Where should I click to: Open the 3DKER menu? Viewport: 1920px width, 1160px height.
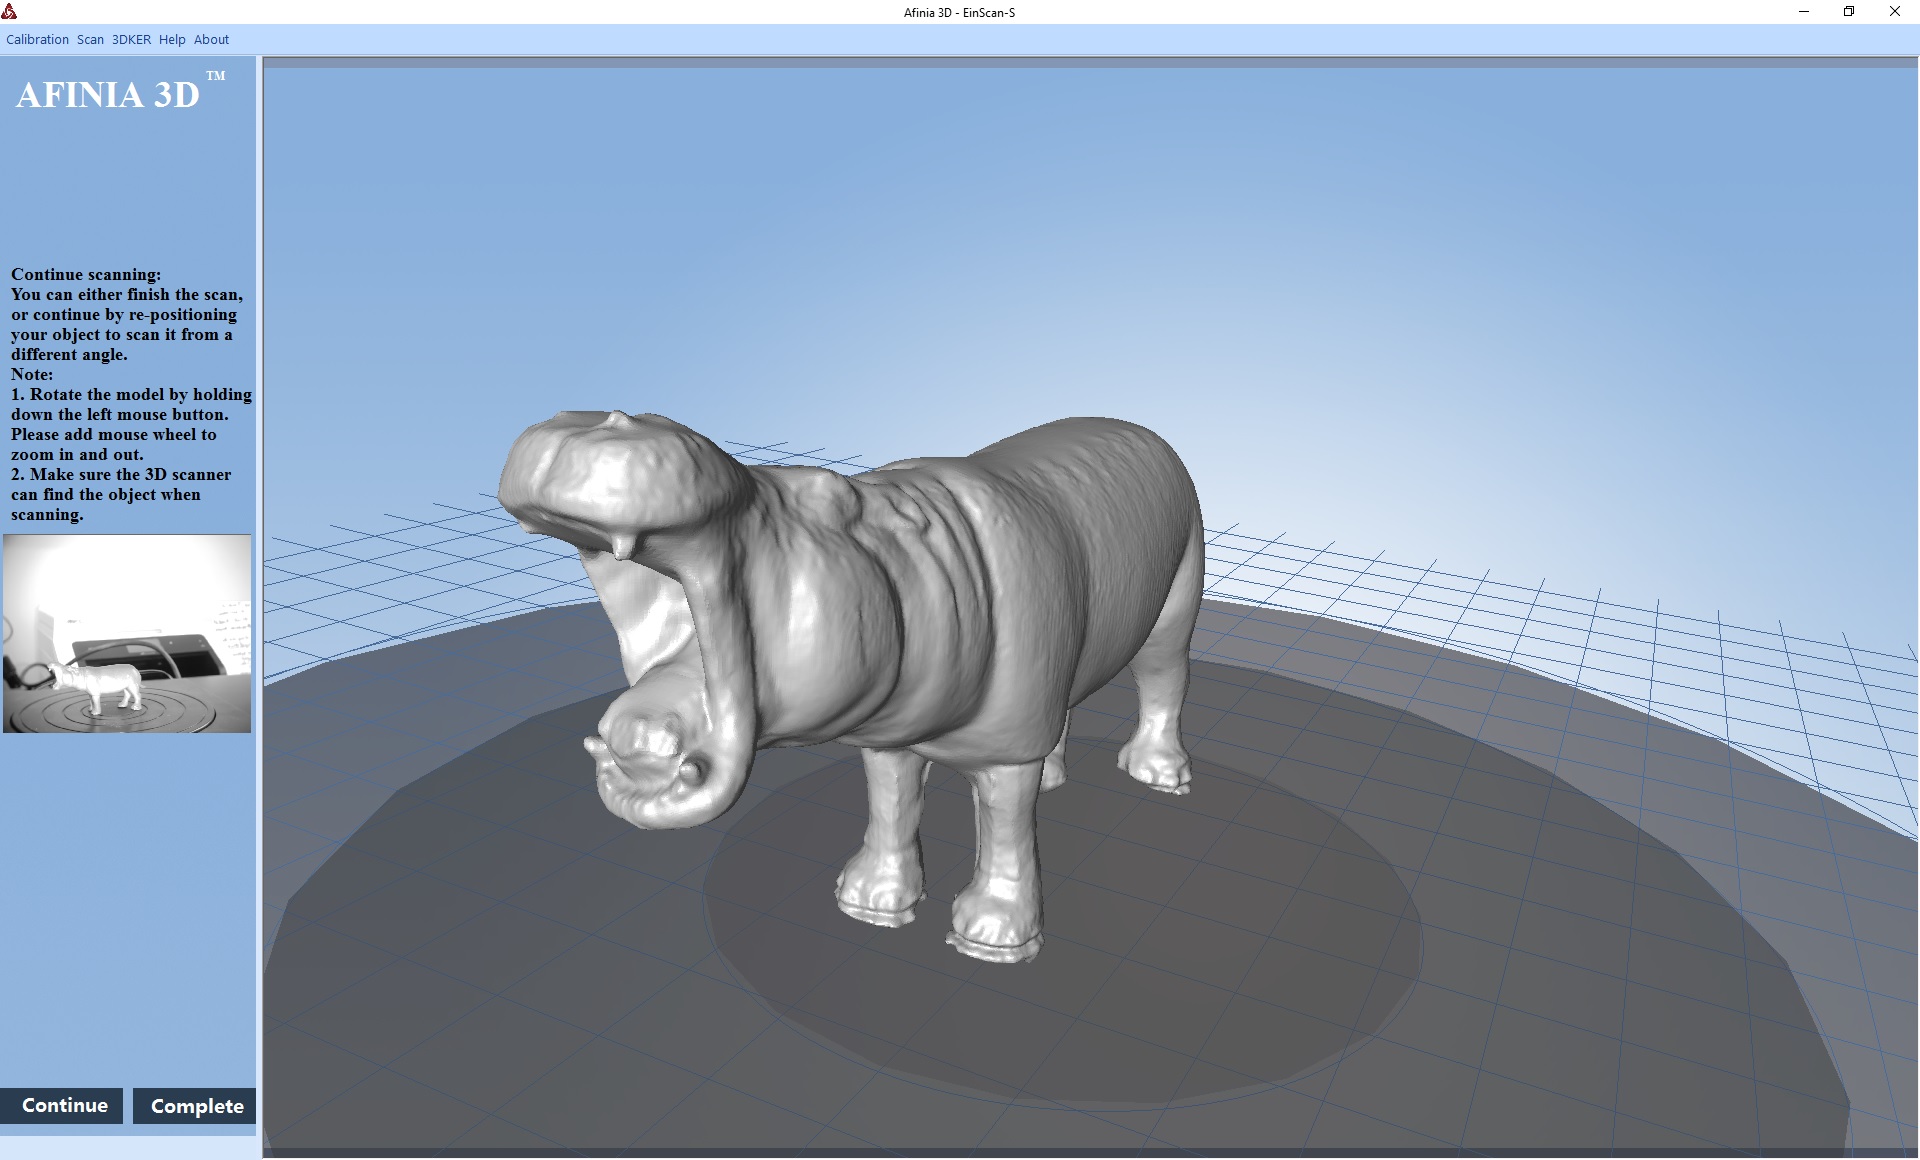tap(131, 40)
